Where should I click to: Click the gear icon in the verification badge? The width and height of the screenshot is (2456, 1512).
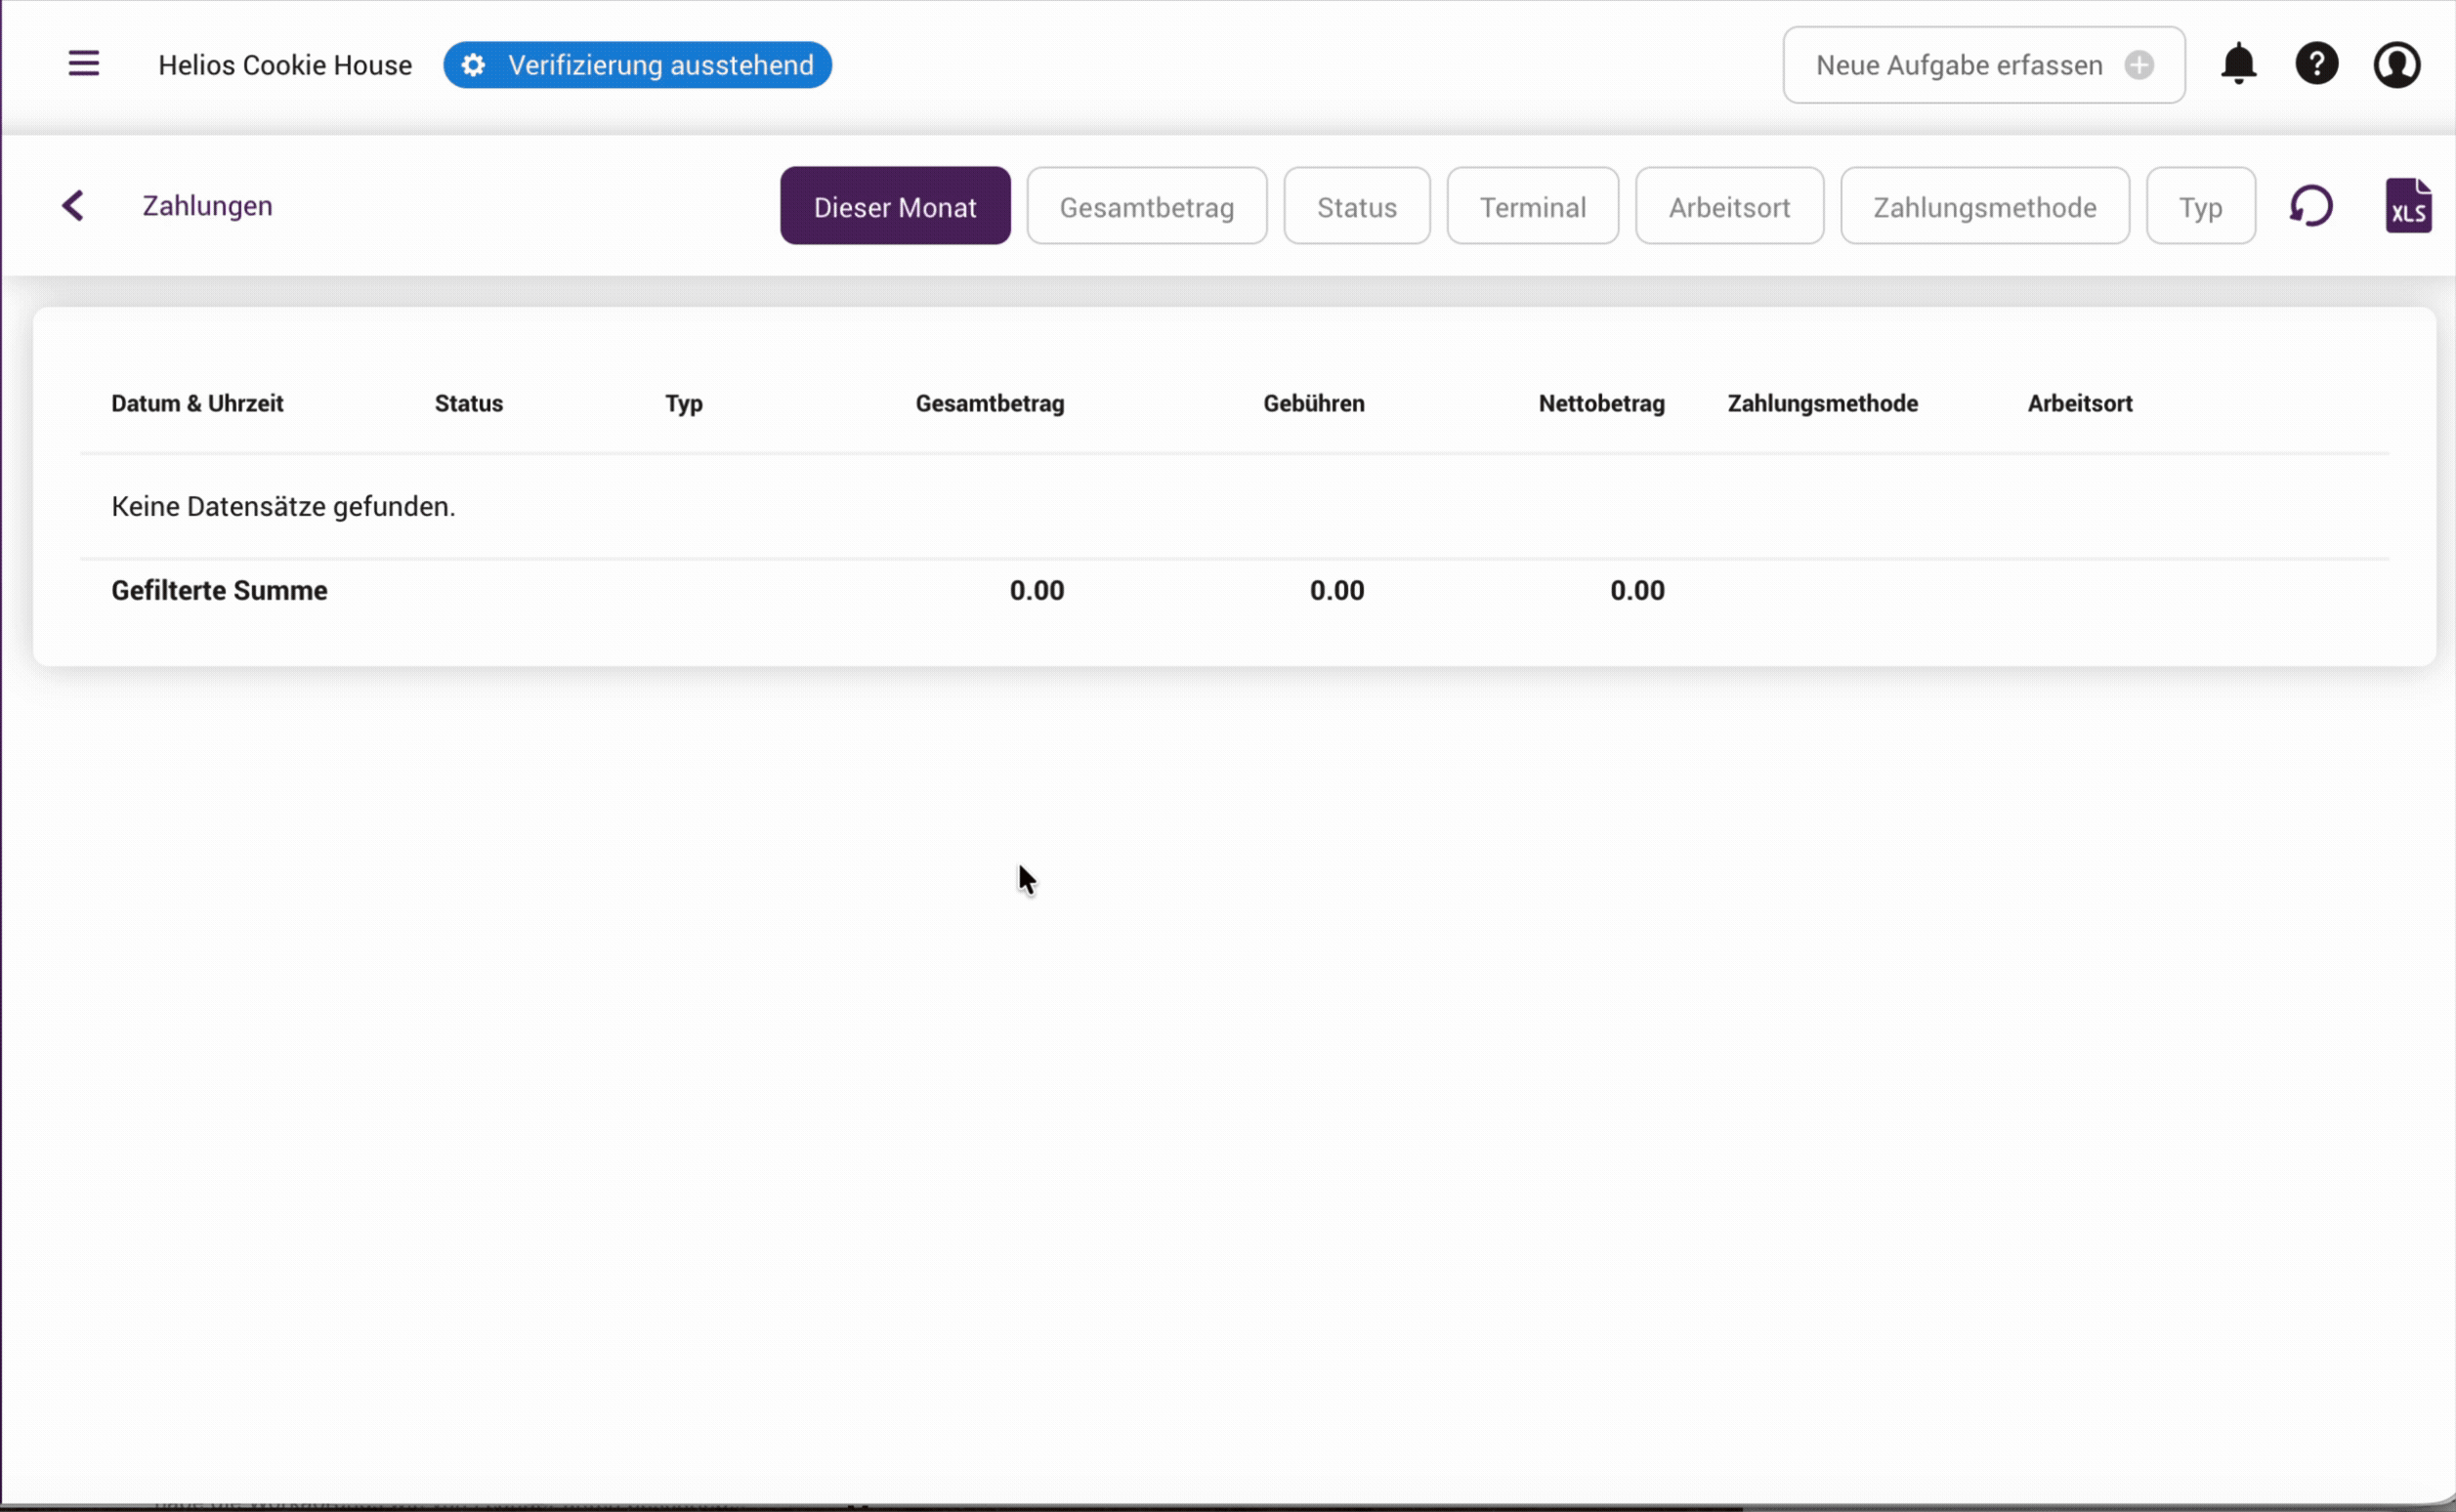[473, 64]
